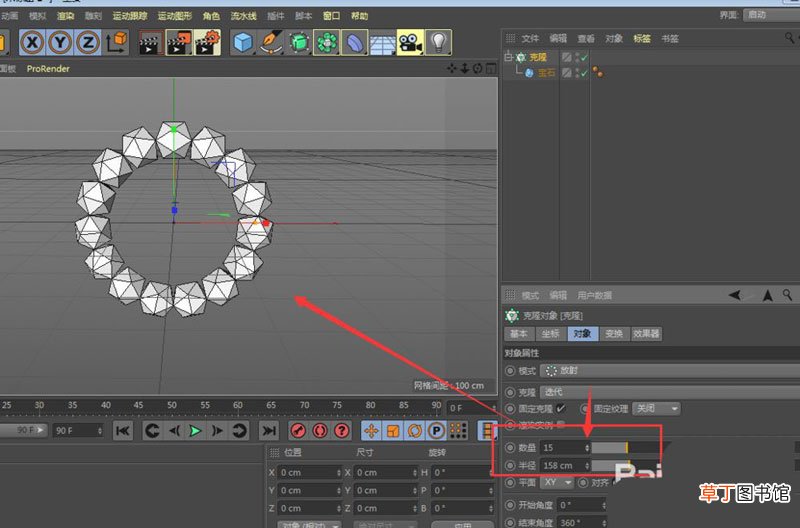
Task: Toggle the Y axis lock icon
Action: click(x=60, y=42)
